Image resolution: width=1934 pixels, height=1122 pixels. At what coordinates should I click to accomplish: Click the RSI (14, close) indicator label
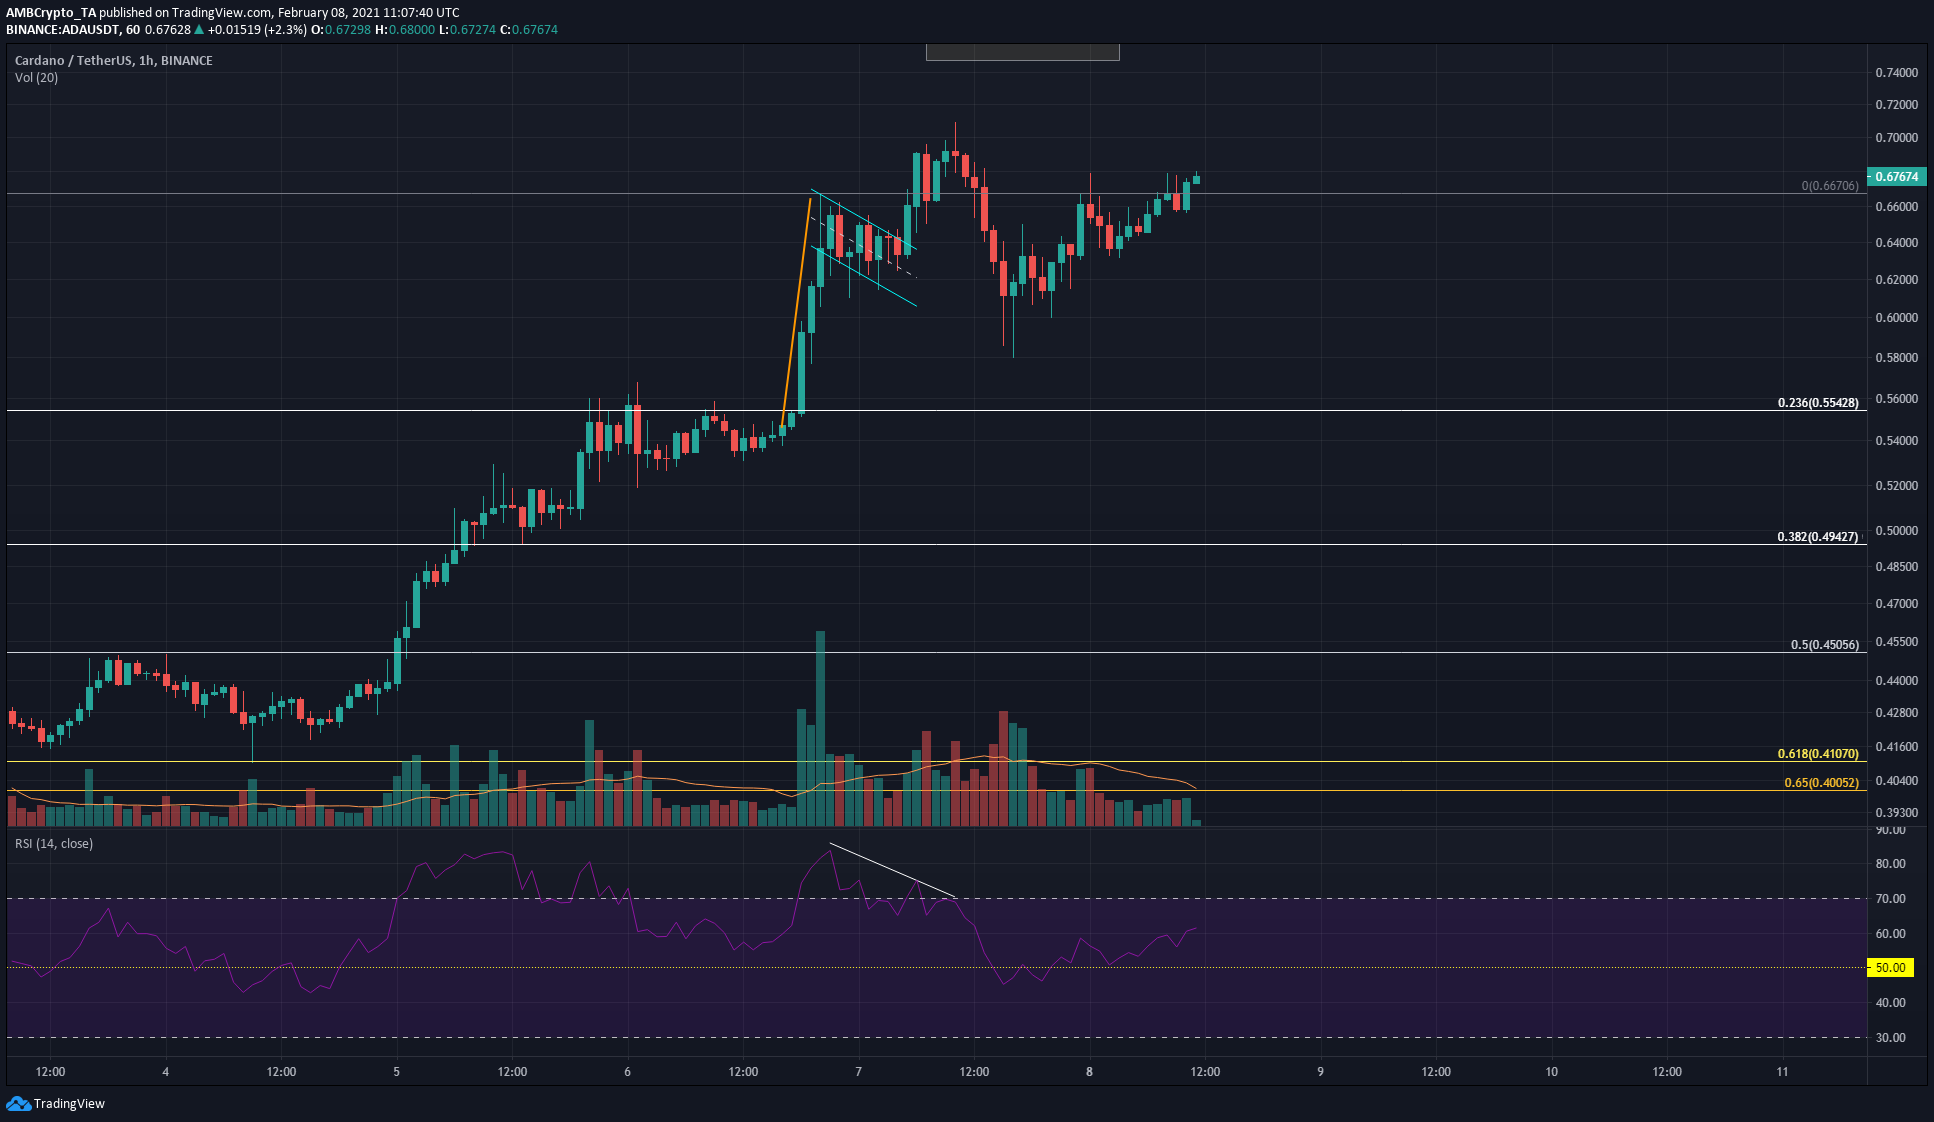click(x=54, y=843)
